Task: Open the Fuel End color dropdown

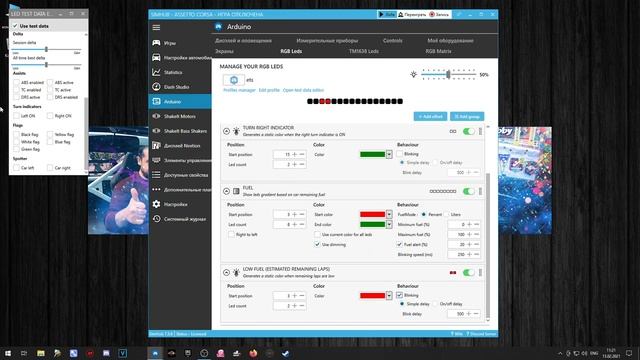Action: [389, 224]
